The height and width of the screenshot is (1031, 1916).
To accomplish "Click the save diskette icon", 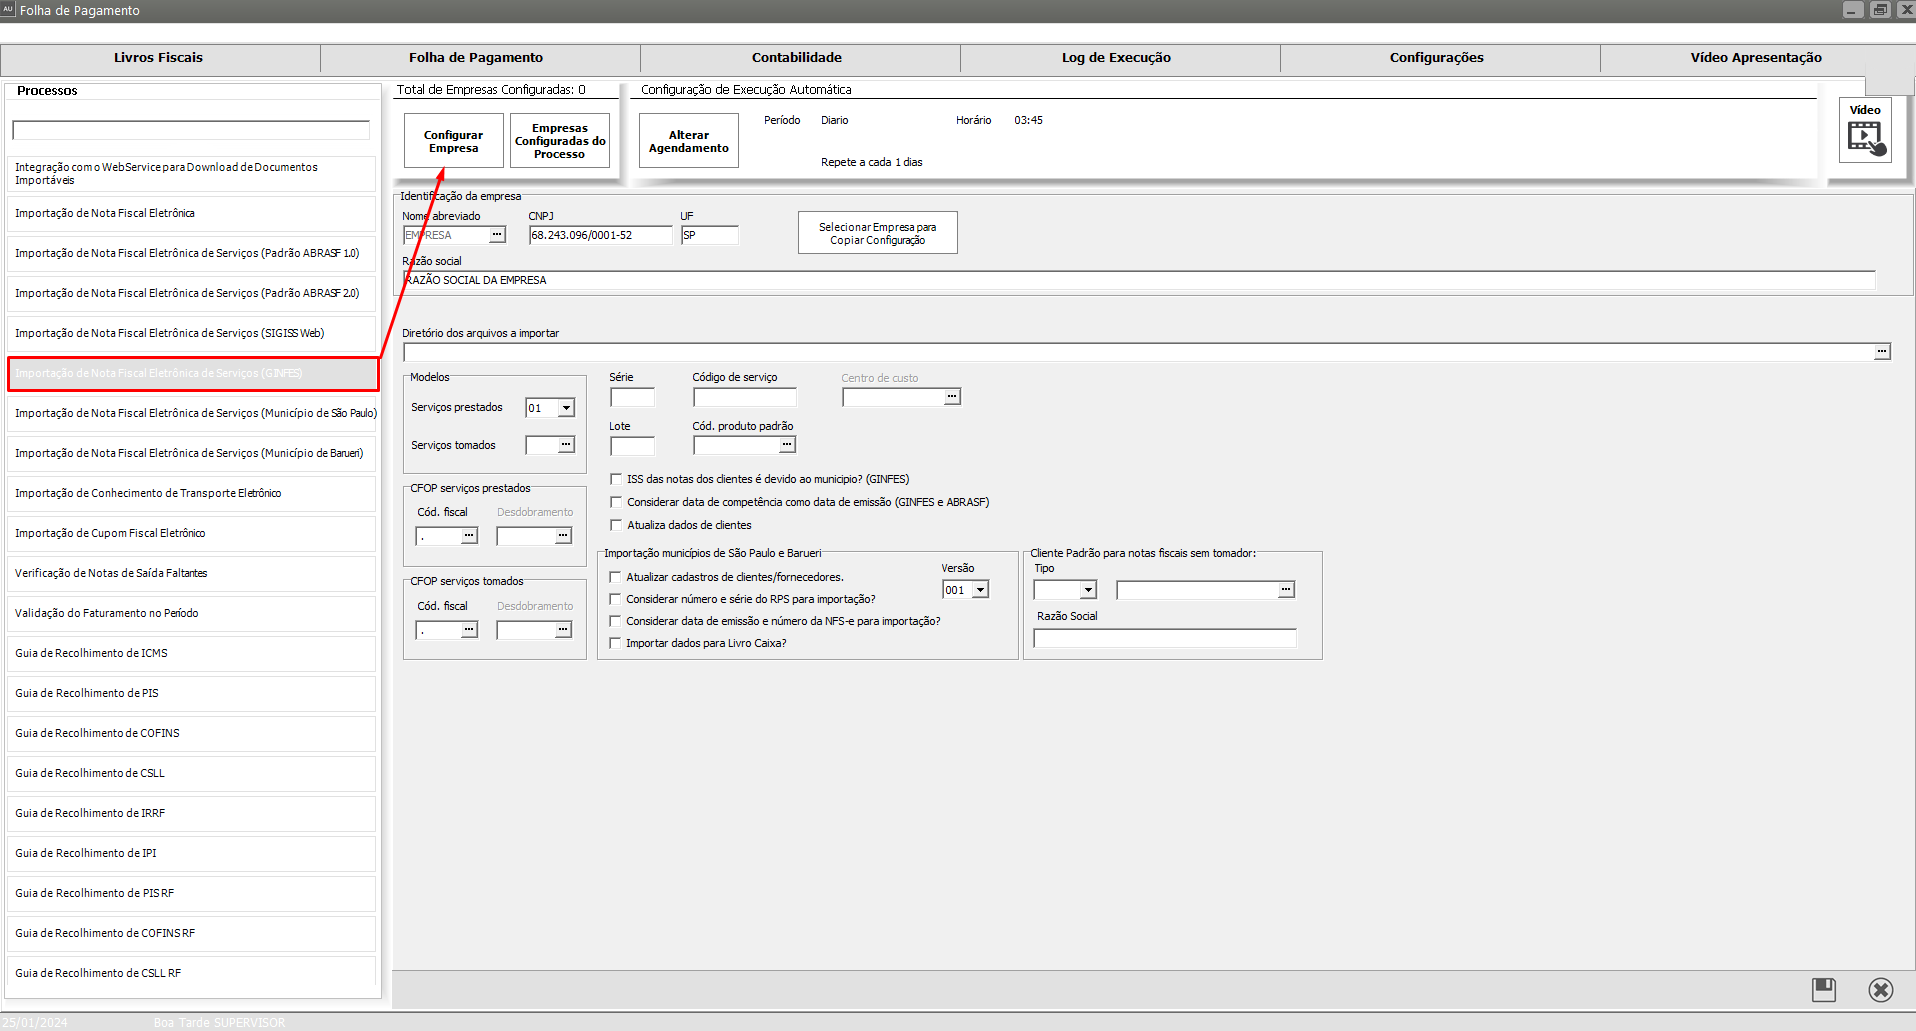I will pyautogui.click(x=1824, y=990).
